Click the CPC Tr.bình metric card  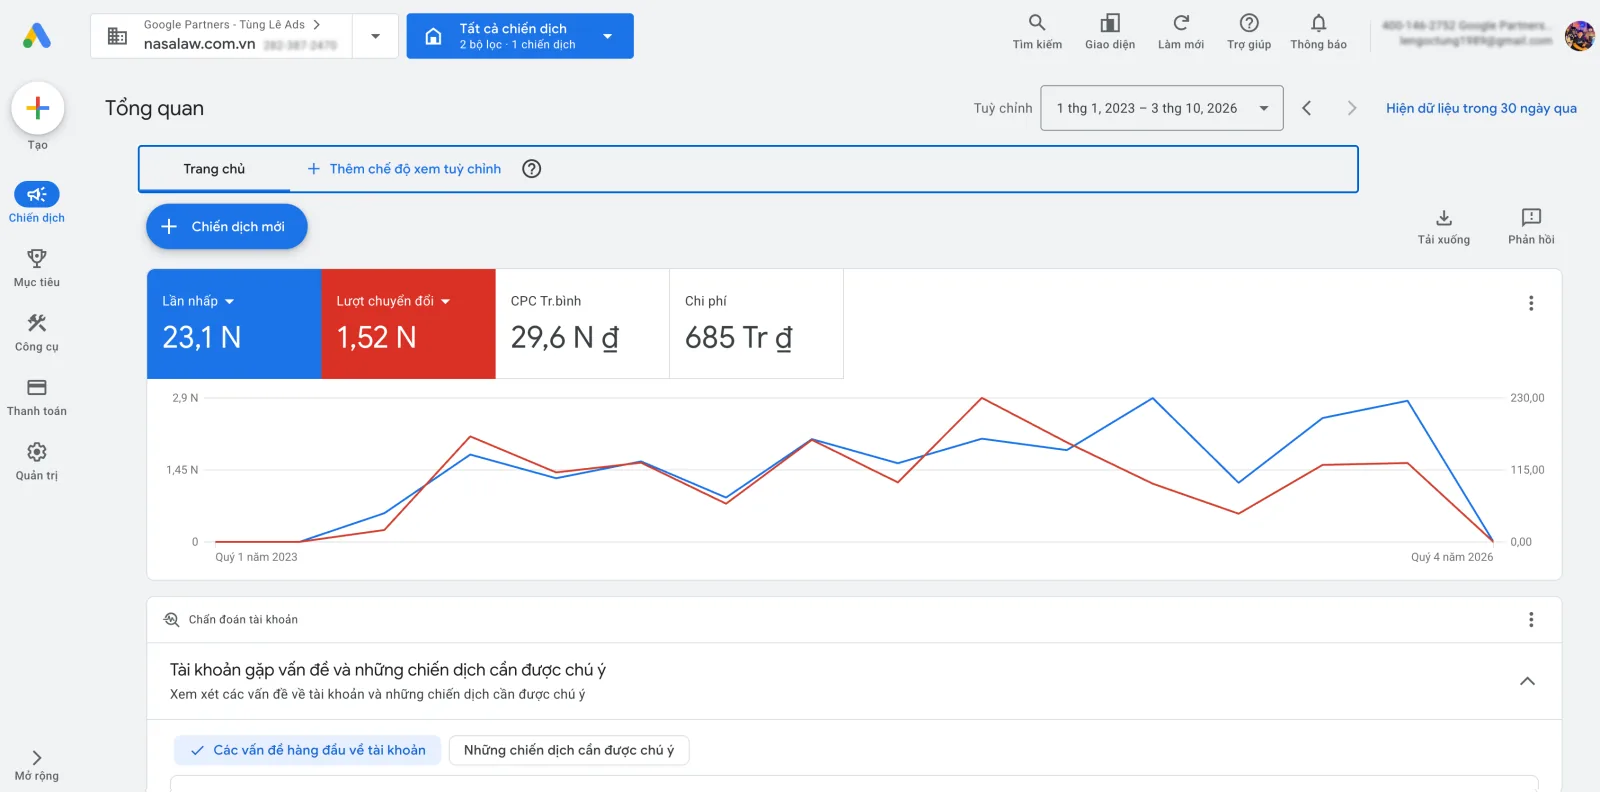pos(582,324)
